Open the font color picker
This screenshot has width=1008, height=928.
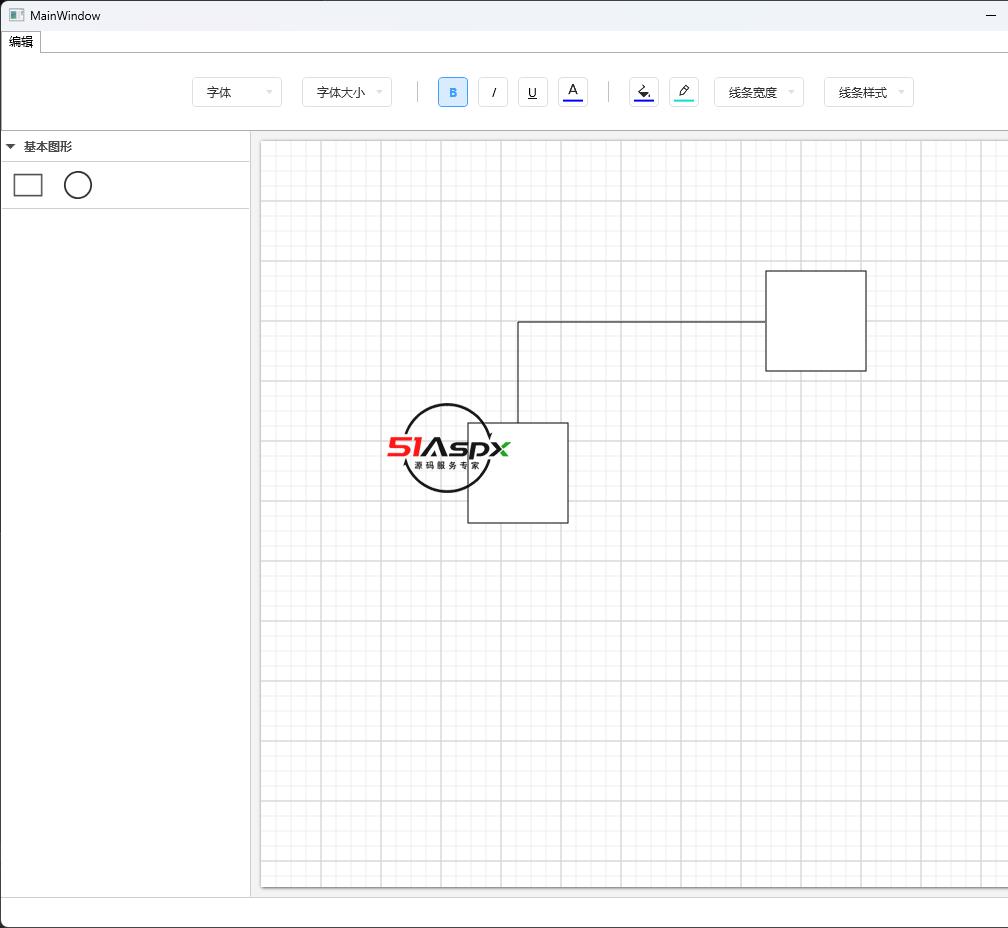(573, 92)
